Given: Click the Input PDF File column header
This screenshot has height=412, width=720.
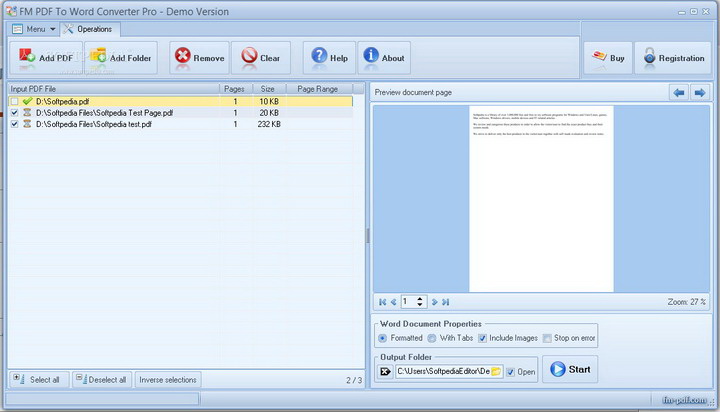Looking at the screenshot, I should pyautogui.click(x=113, y=89).
